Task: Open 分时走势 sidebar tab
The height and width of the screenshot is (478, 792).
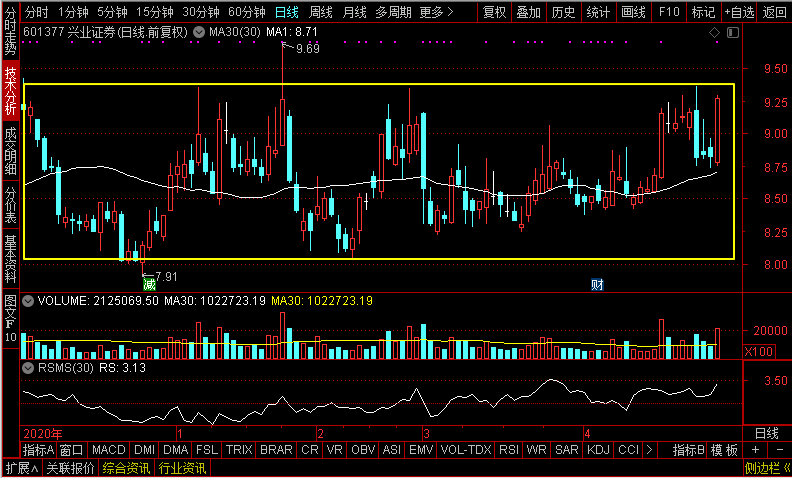Action: click(11, 31)
